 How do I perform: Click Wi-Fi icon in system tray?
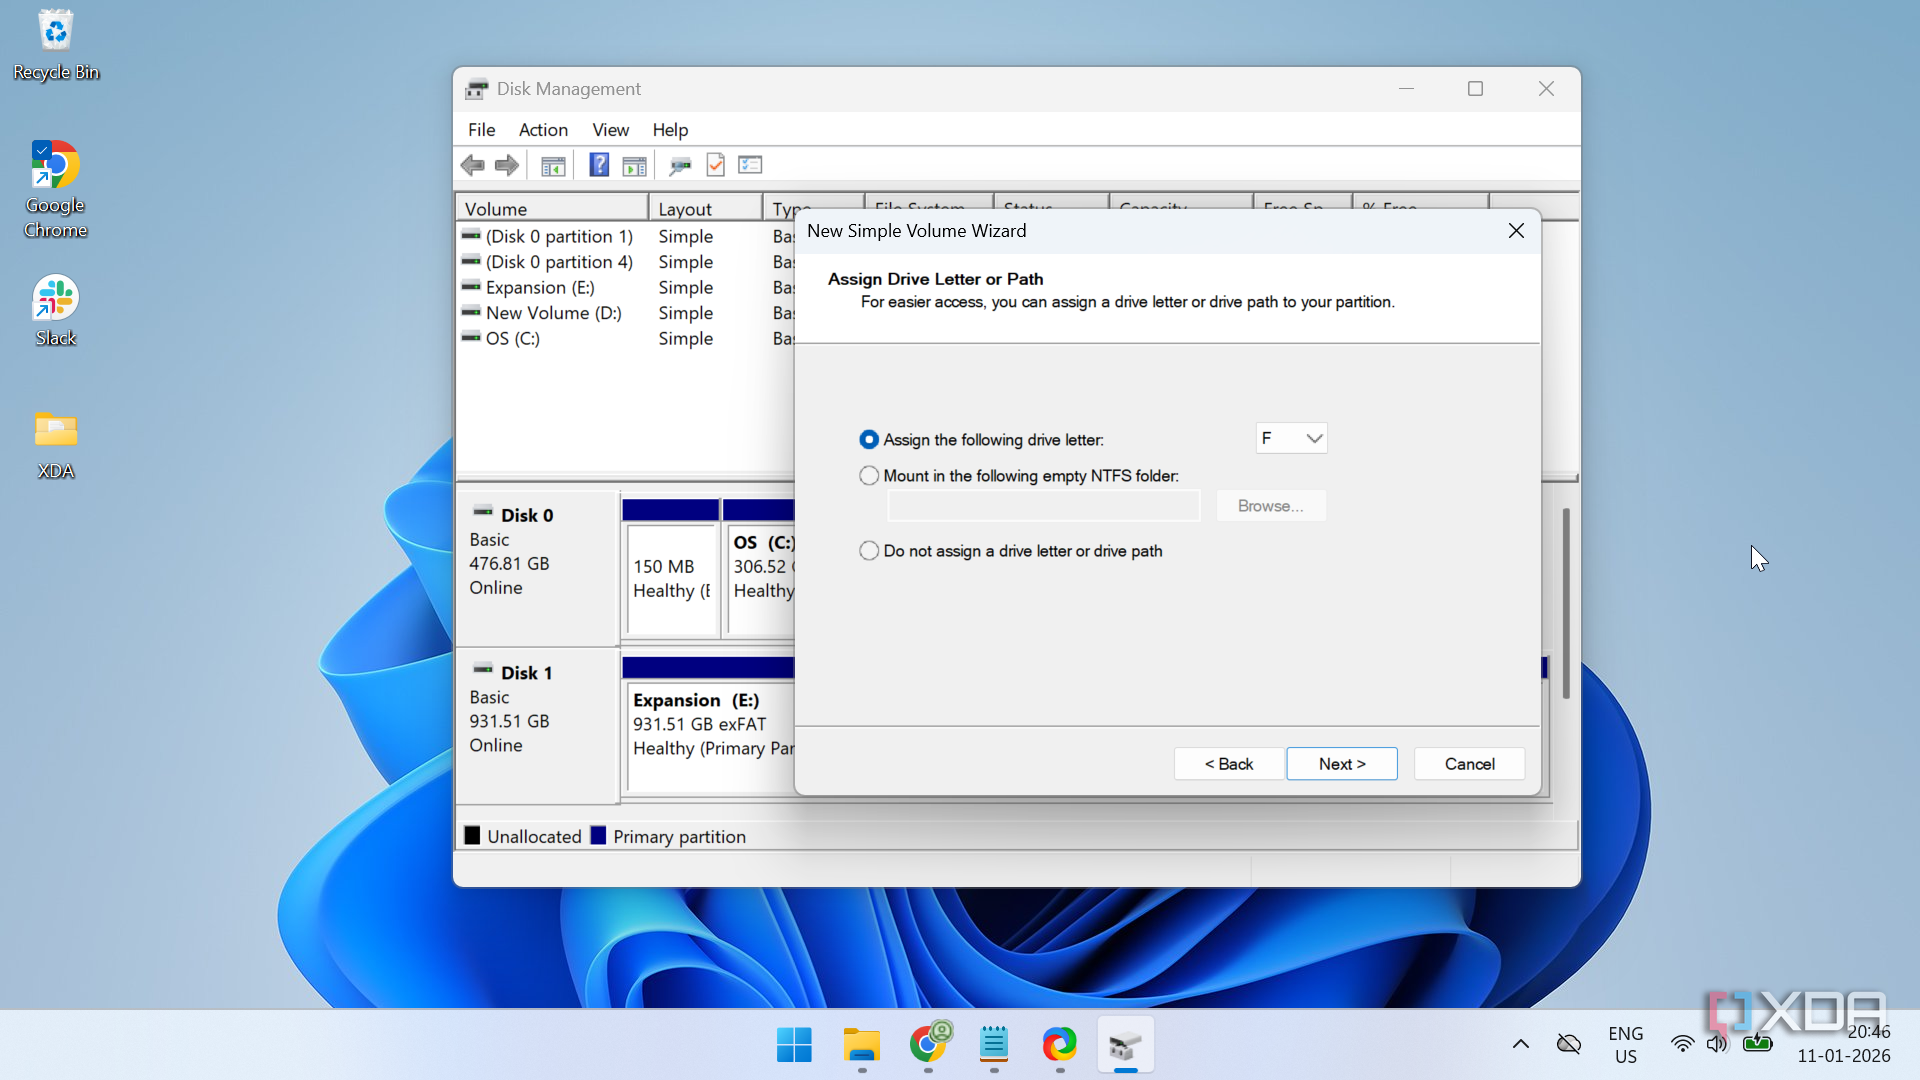pyautogui.click(x=1682, y=1044)
